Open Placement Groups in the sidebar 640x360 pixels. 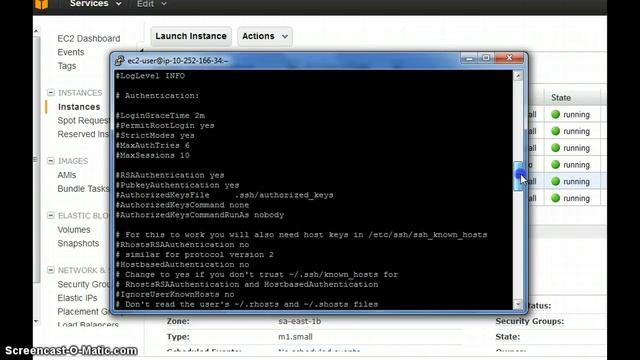click(x=84, y=312)
